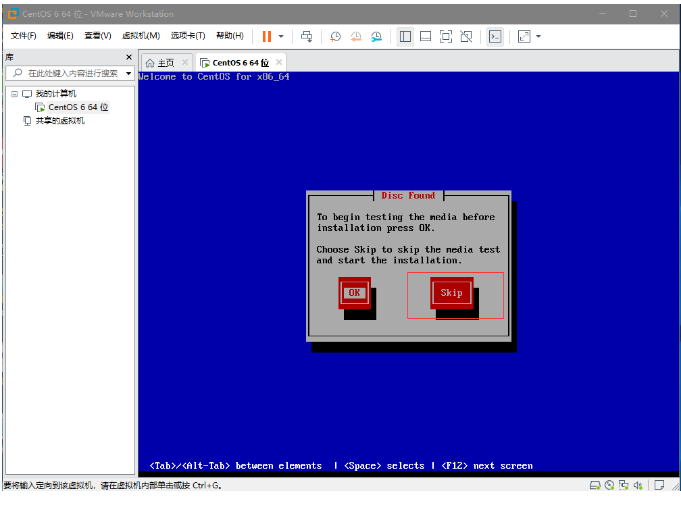The image size is (681, 510).
Task: Click the Send Ctrl+Alt+Del toolbar icon
Action: coord(307,36)
